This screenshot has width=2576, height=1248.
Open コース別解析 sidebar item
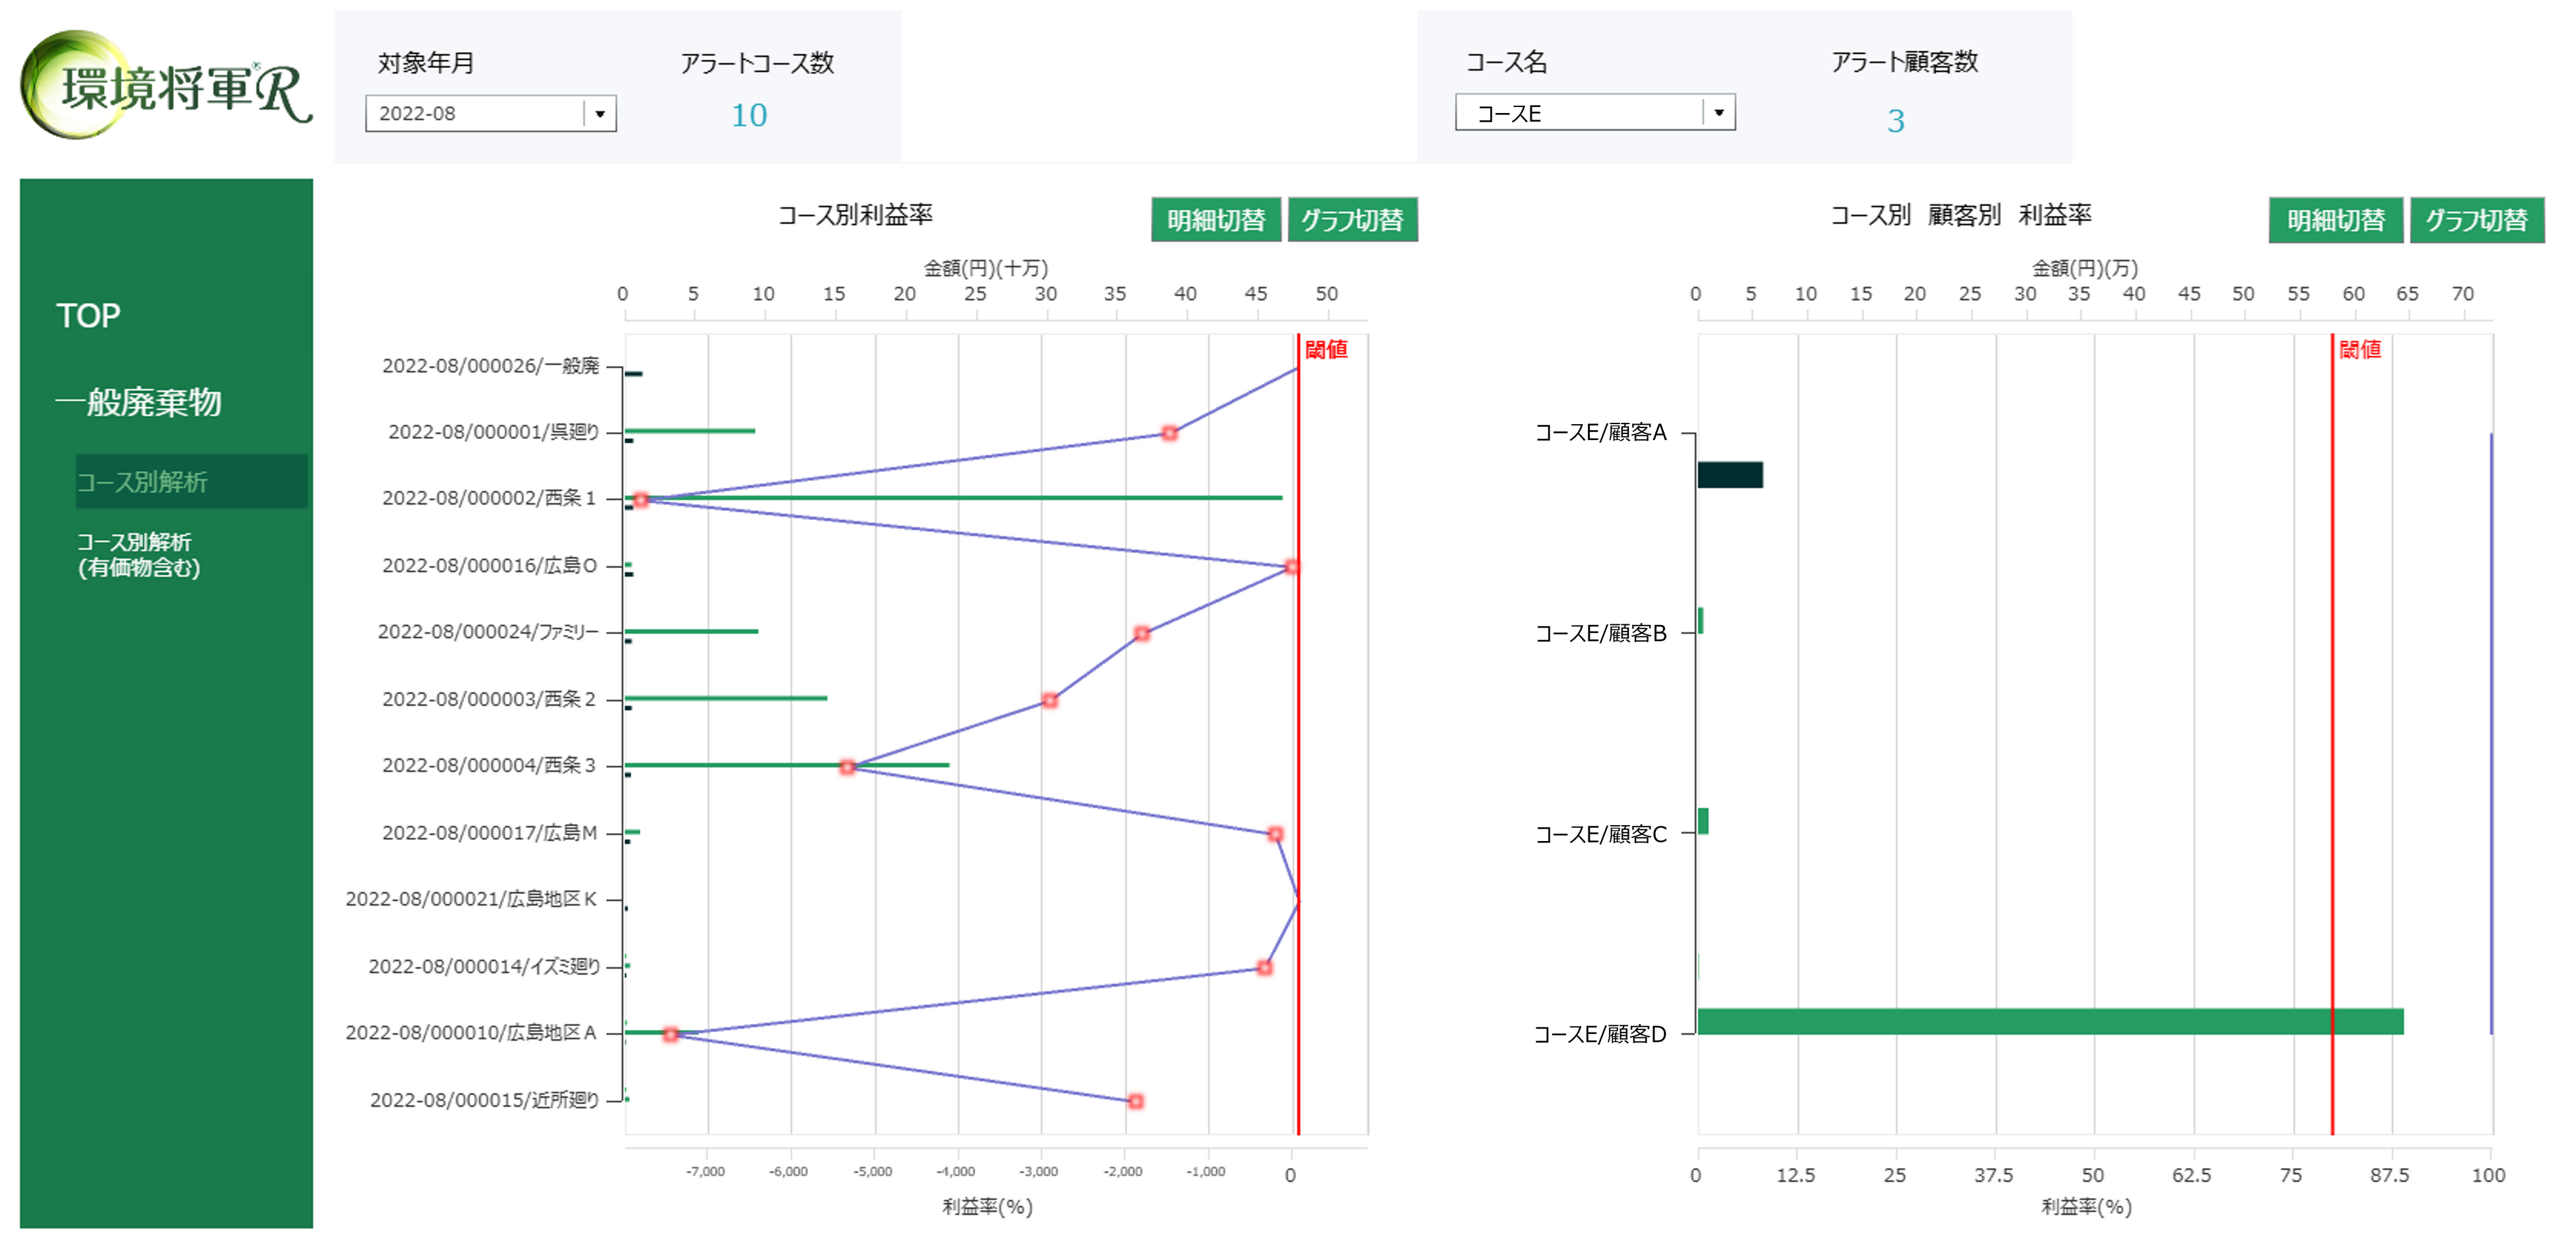click(142, 482)
